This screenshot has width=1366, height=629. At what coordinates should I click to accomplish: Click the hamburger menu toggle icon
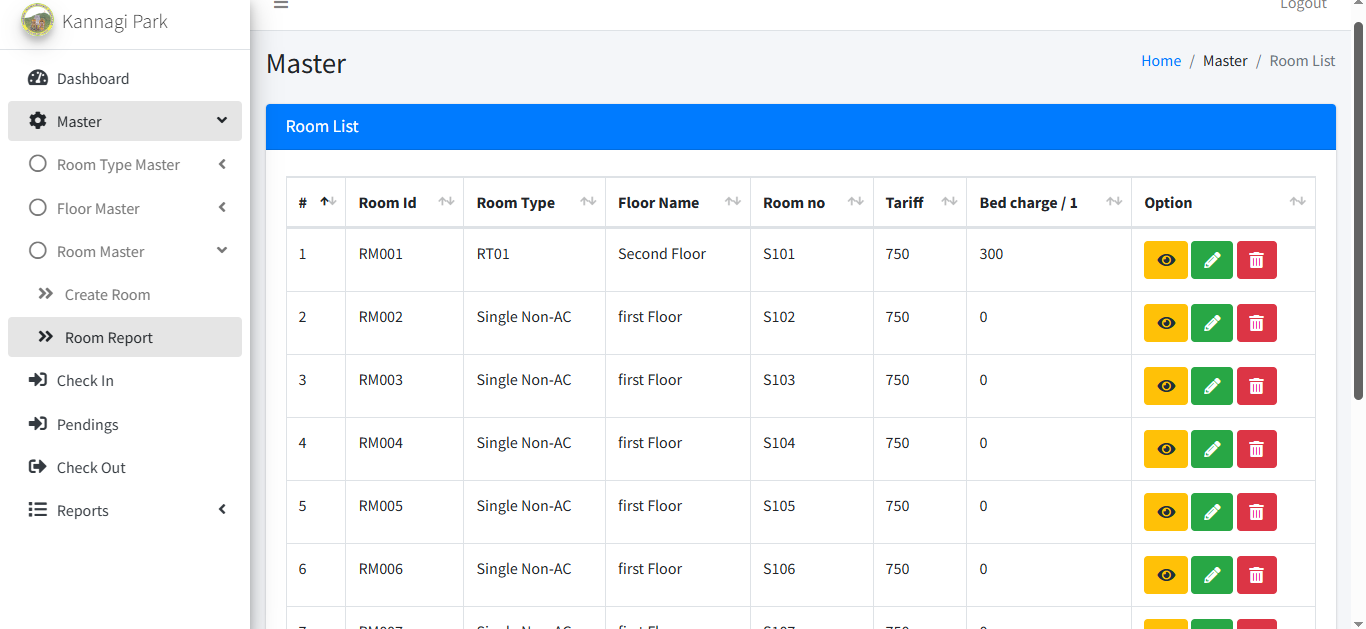click(281, 5)
